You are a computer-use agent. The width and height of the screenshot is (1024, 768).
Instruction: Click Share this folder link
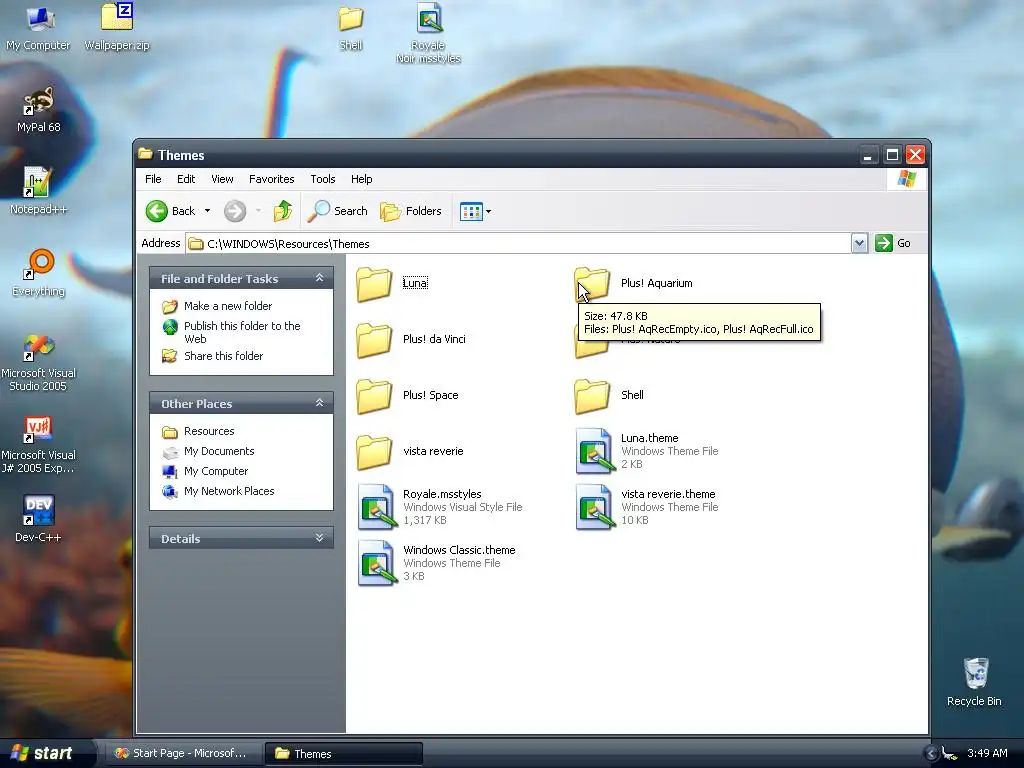(223, 356)
